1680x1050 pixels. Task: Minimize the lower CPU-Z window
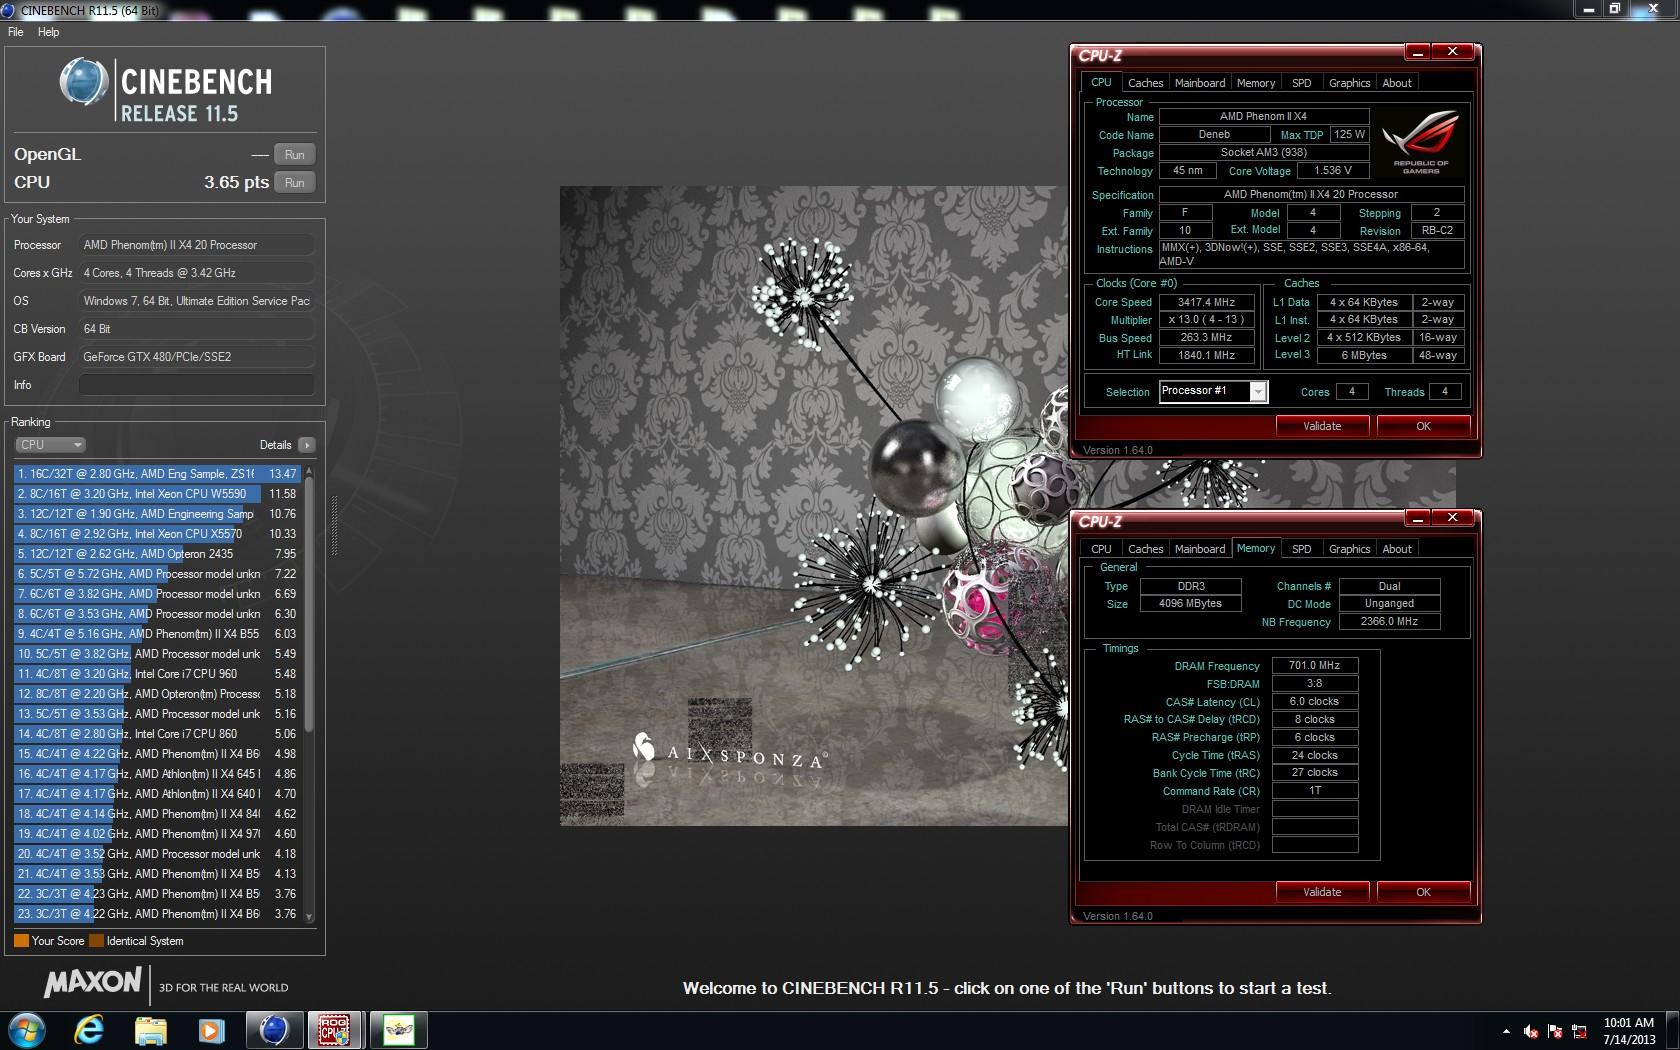(1417, 518)
